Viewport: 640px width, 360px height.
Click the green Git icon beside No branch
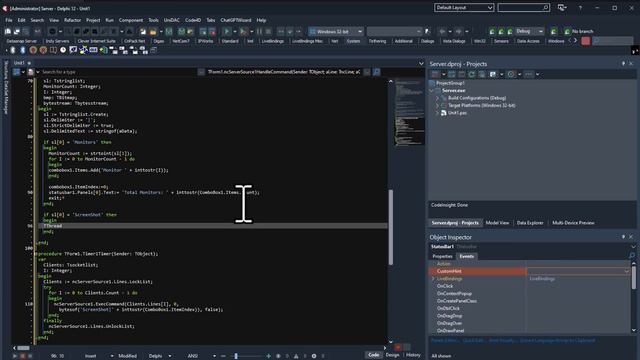[x=567, y=31]
